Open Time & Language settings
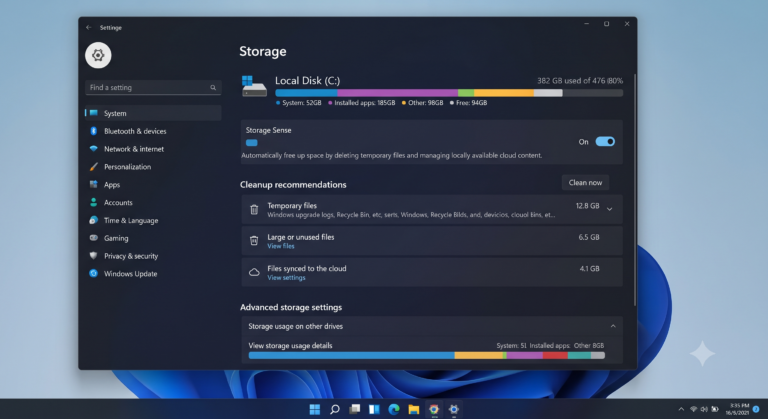This screenshot has width=768, height=419. [153, 221]
